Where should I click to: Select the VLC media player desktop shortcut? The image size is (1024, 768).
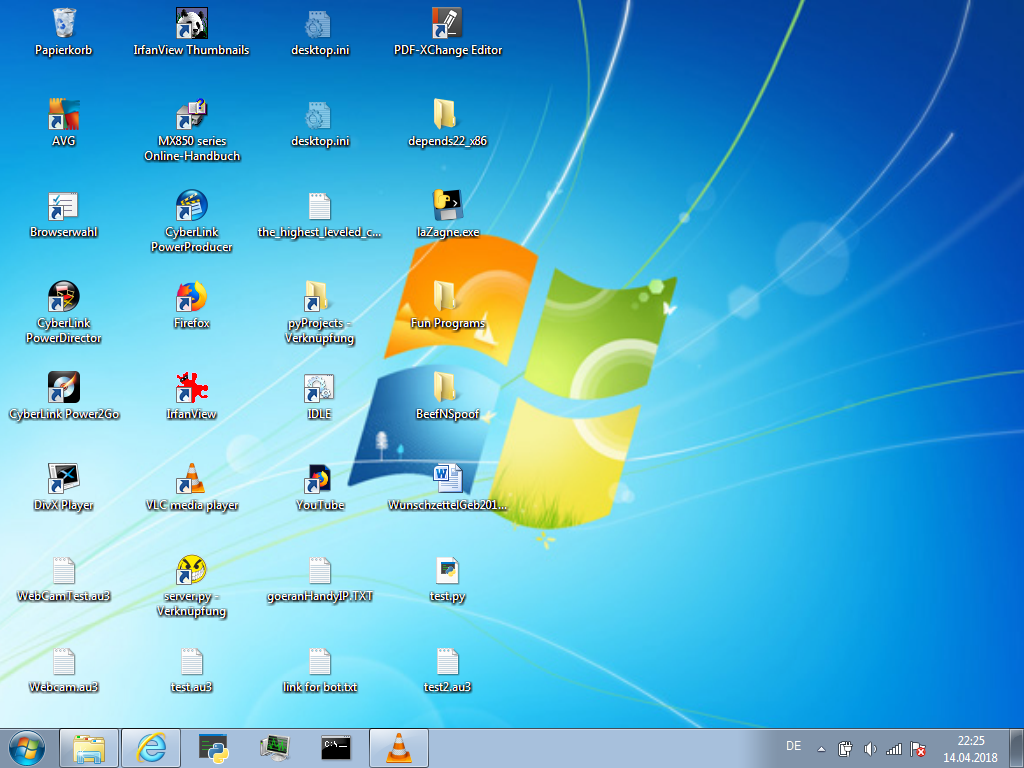191,487
